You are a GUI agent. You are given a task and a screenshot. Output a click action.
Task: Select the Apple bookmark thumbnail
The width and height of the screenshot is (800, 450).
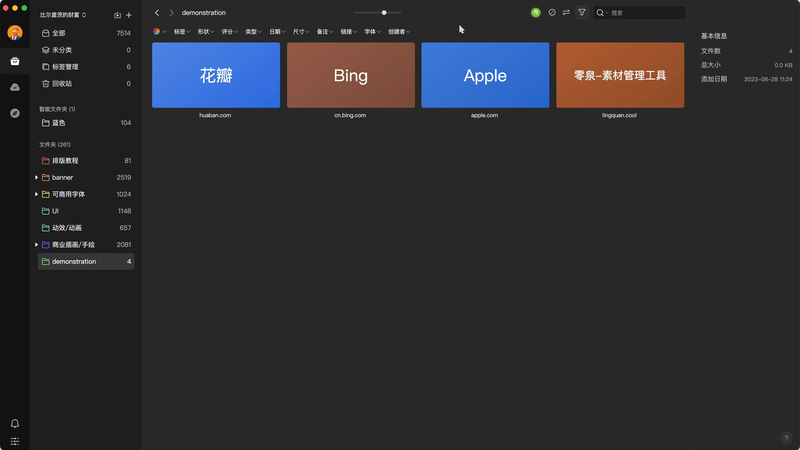coord(485,75)
